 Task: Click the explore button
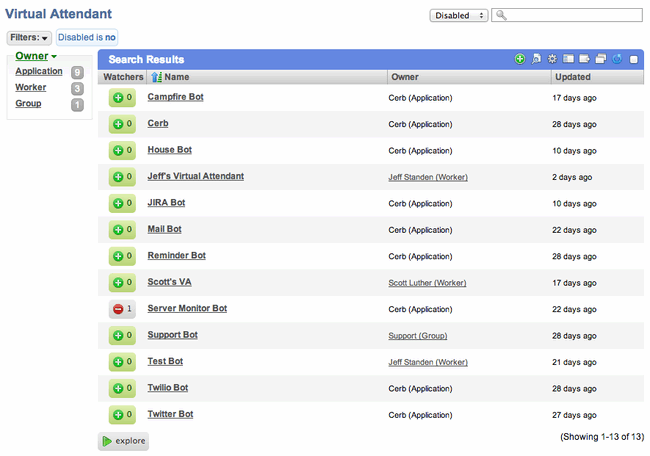coord(123,441)
